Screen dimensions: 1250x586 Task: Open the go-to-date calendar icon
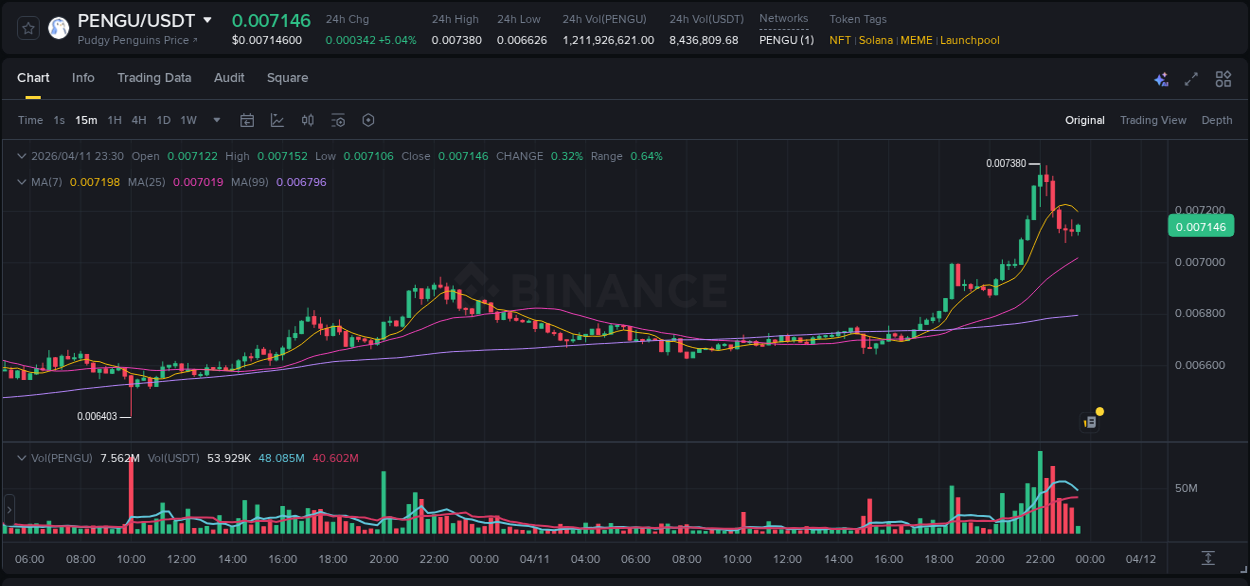coord(247,120)
